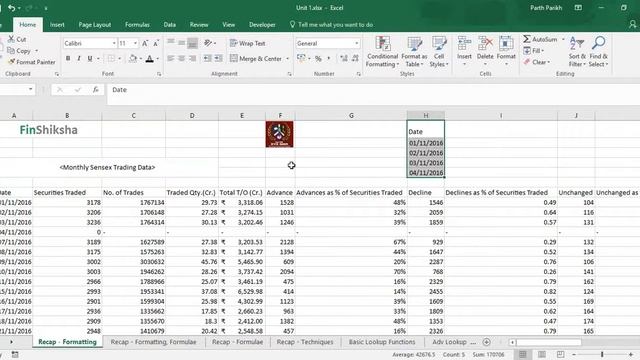Click the Format cells icon in Cells group
The image size is (640, 360).
[x=506, y=43]
